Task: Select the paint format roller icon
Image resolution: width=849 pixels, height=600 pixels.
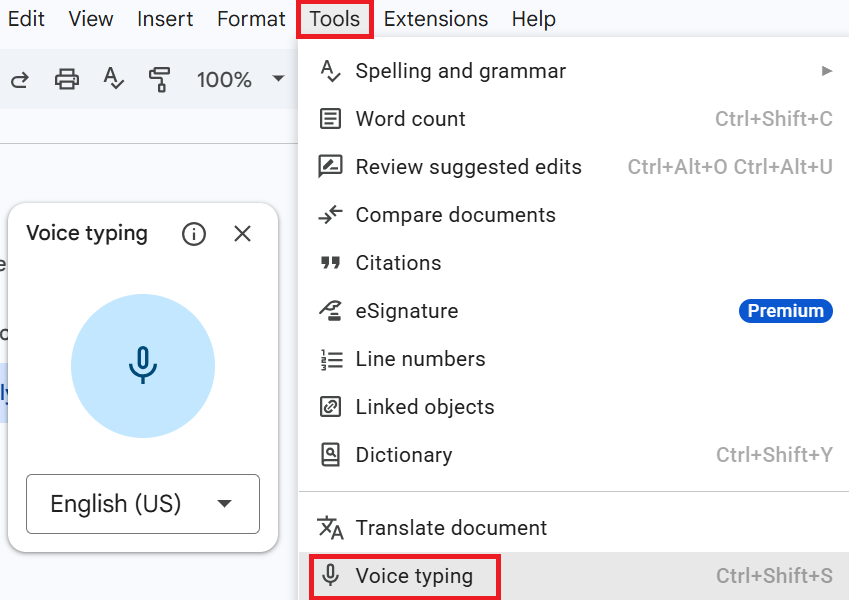Action: pos(160,79)
